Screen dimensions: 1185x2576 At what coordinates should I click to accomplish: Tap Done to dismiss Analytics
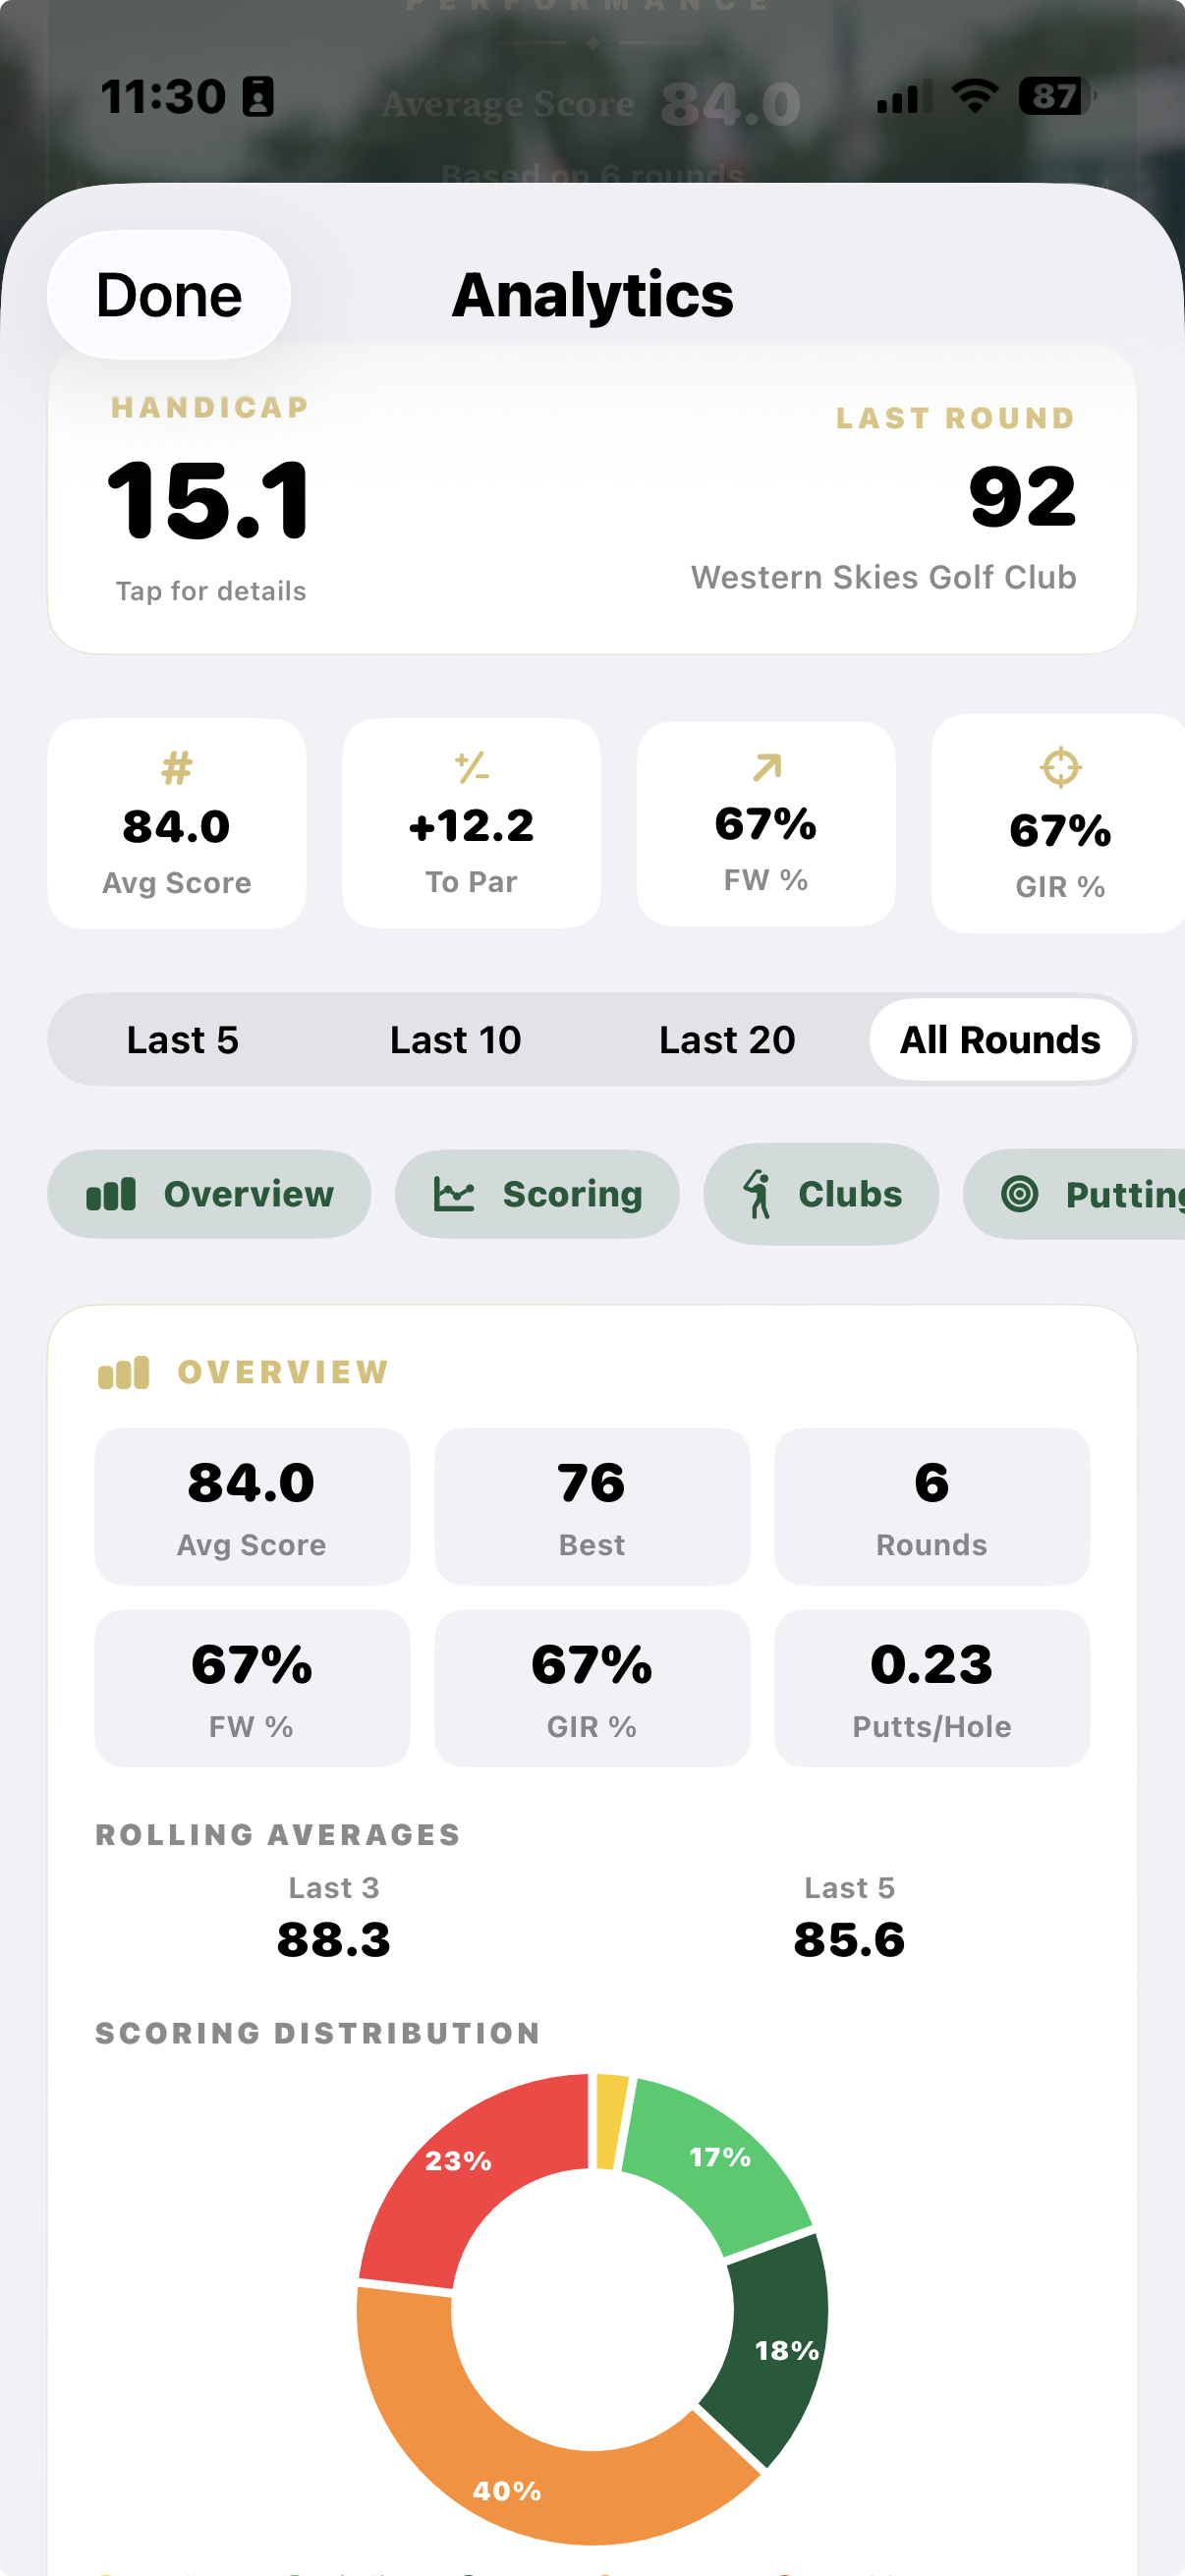167,294
